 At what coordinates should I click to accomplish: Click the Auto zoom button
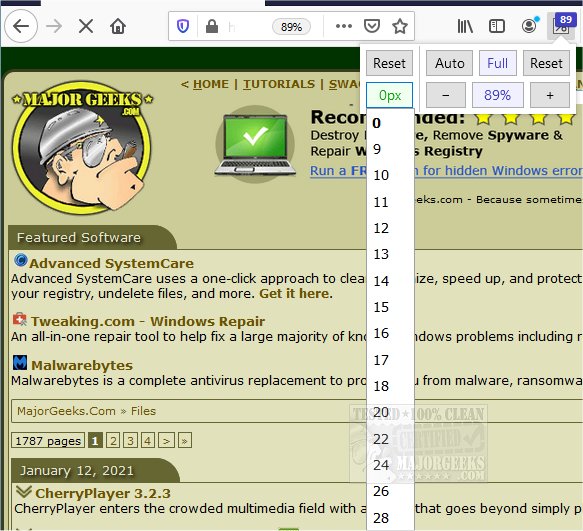pyautogui.click(x=450, y=63)
